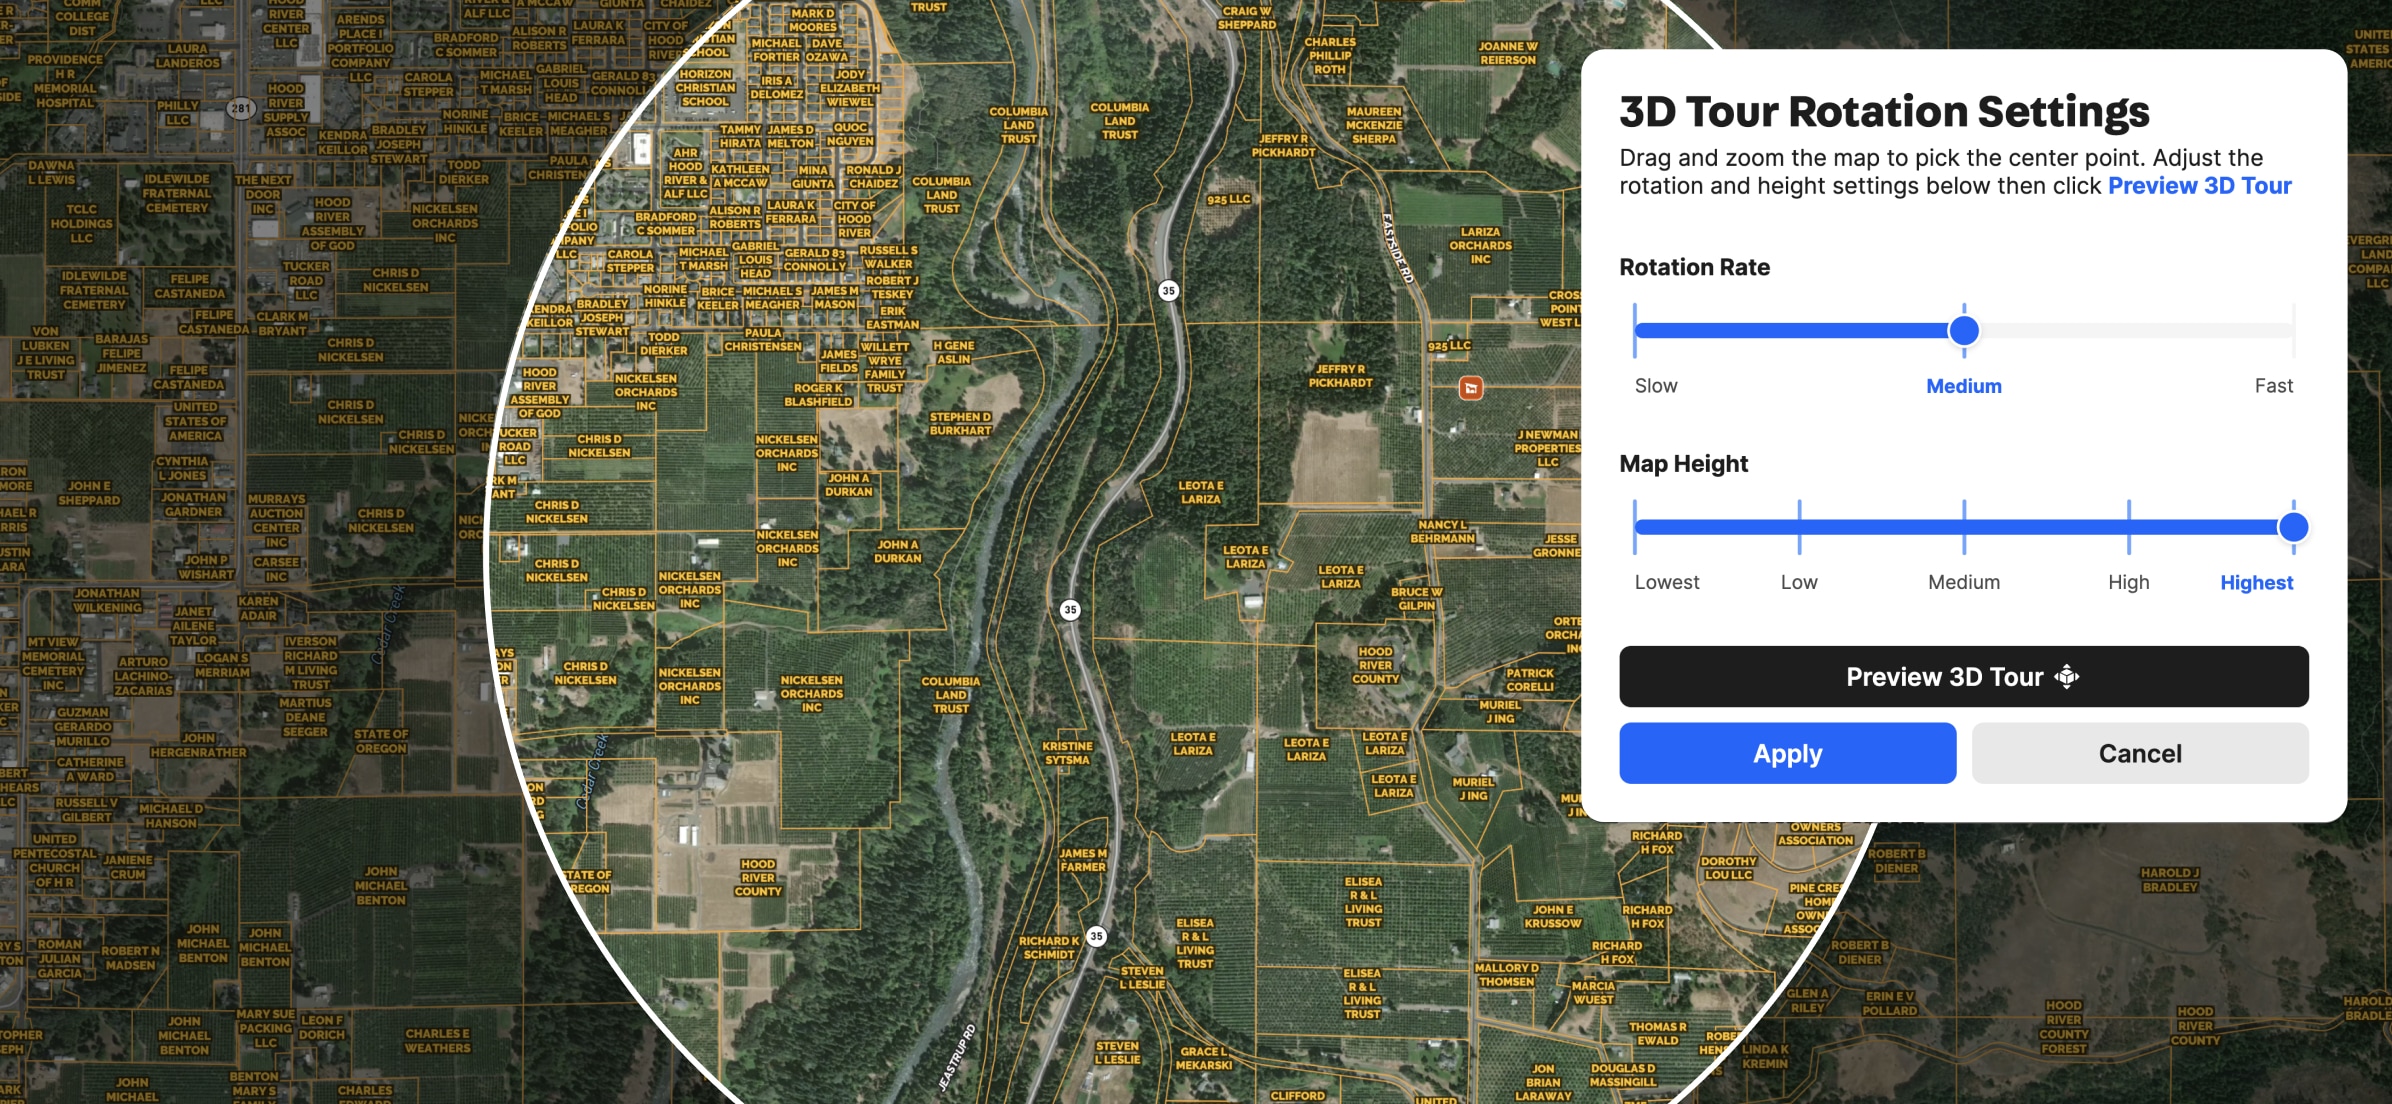This screenshot has width=2392, height=1104.
Task: Apply the rotation settings
Action: tap(1787, 753)
